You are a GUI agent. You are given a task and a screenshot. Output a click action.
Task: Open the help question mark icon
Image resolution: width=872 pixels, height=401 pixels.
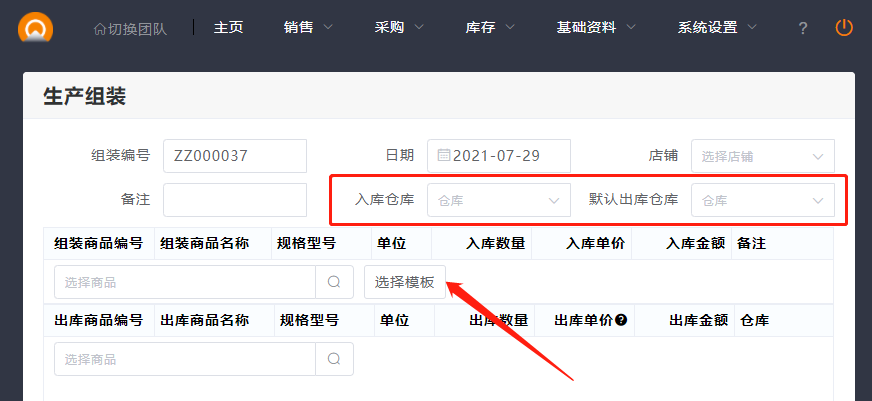click(802, 28)
